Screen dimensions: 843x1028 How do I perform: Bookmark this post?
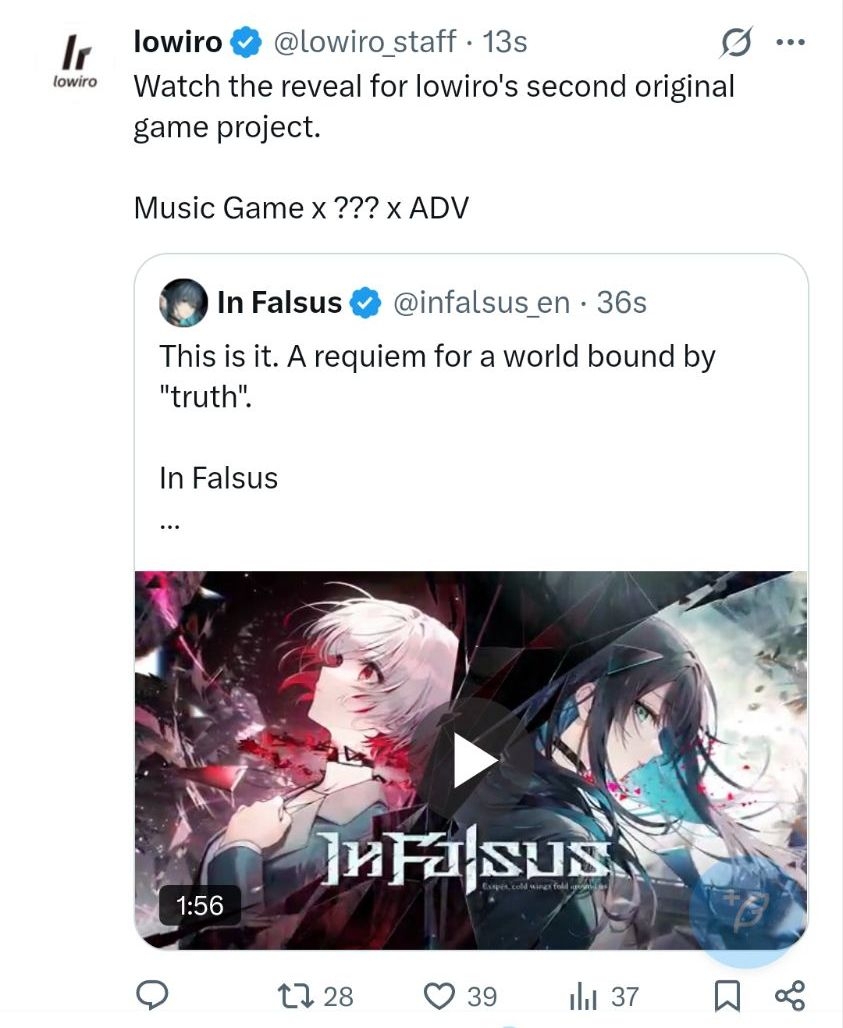[x=727, y=996]
